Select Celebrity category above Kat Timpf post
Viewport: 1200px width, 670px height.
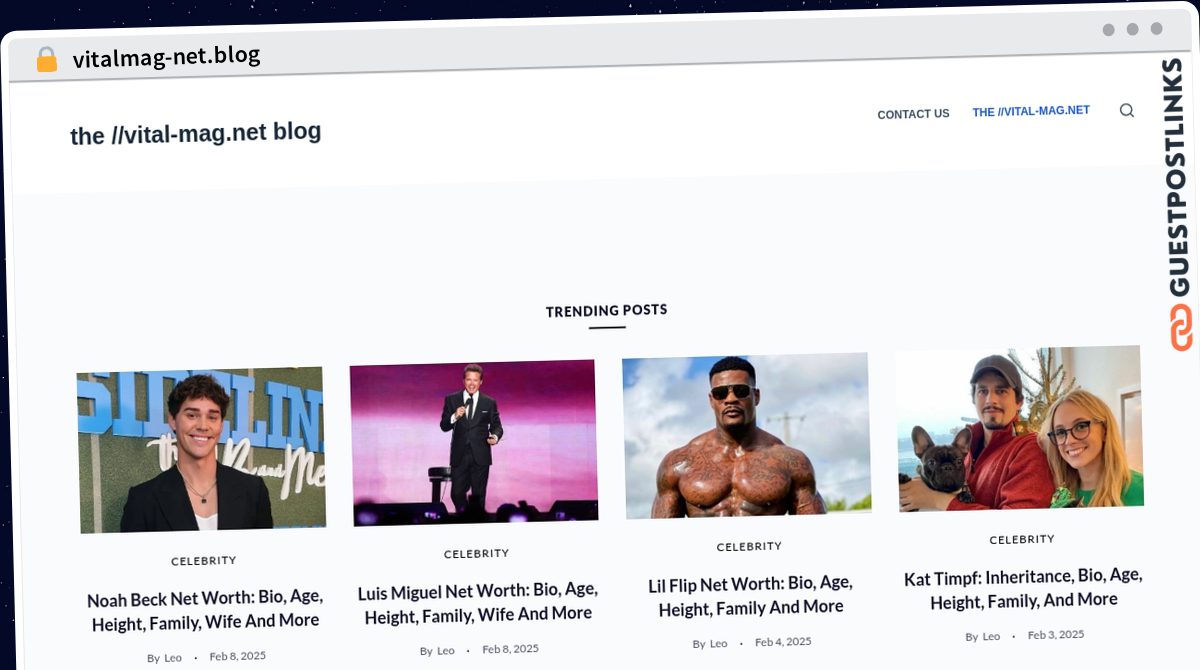click(x=1022, y=540)
